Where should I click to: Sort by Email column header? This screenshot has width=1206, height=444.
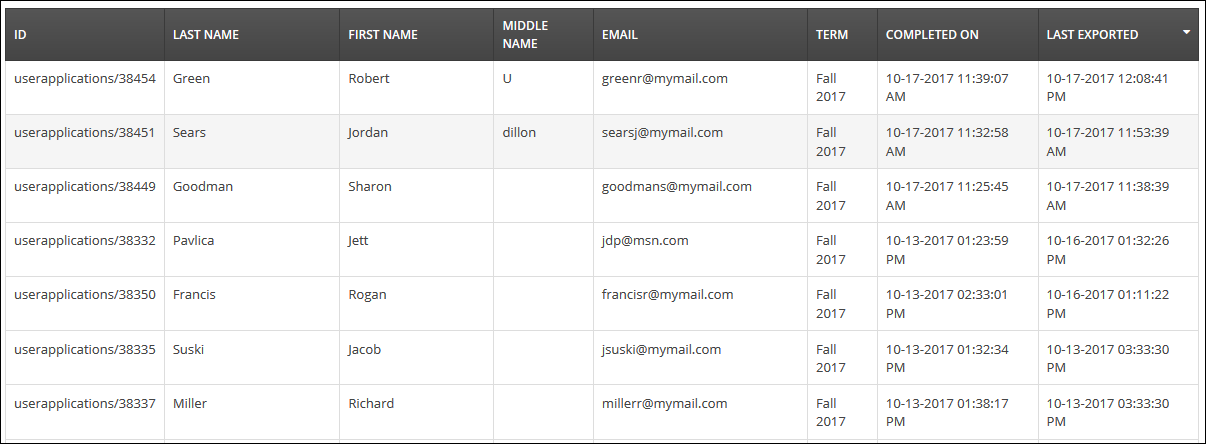(620, 35)
